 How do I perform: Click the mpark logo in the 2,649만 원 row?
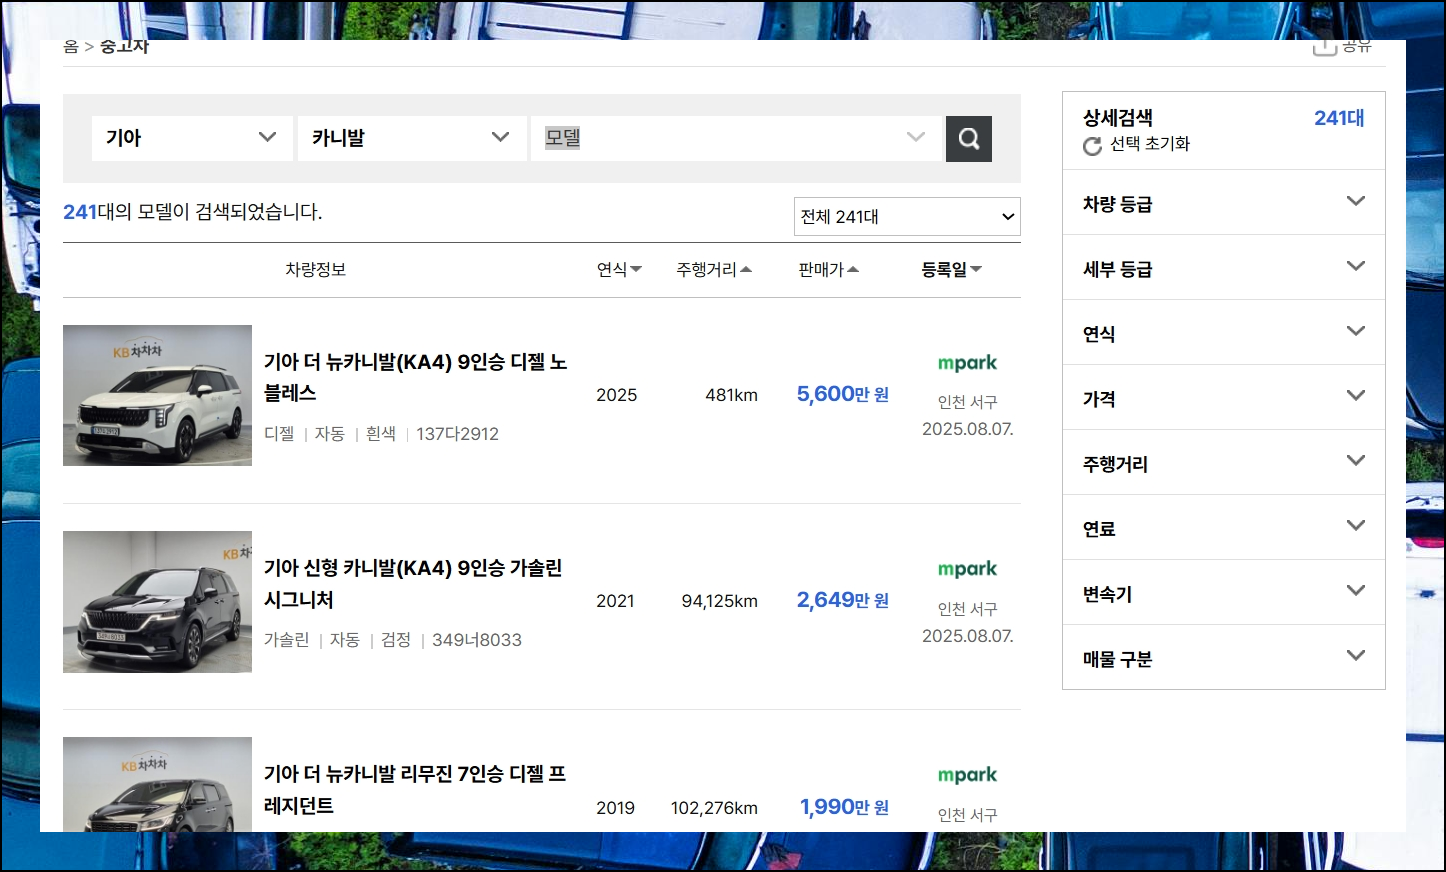point(967,569)
